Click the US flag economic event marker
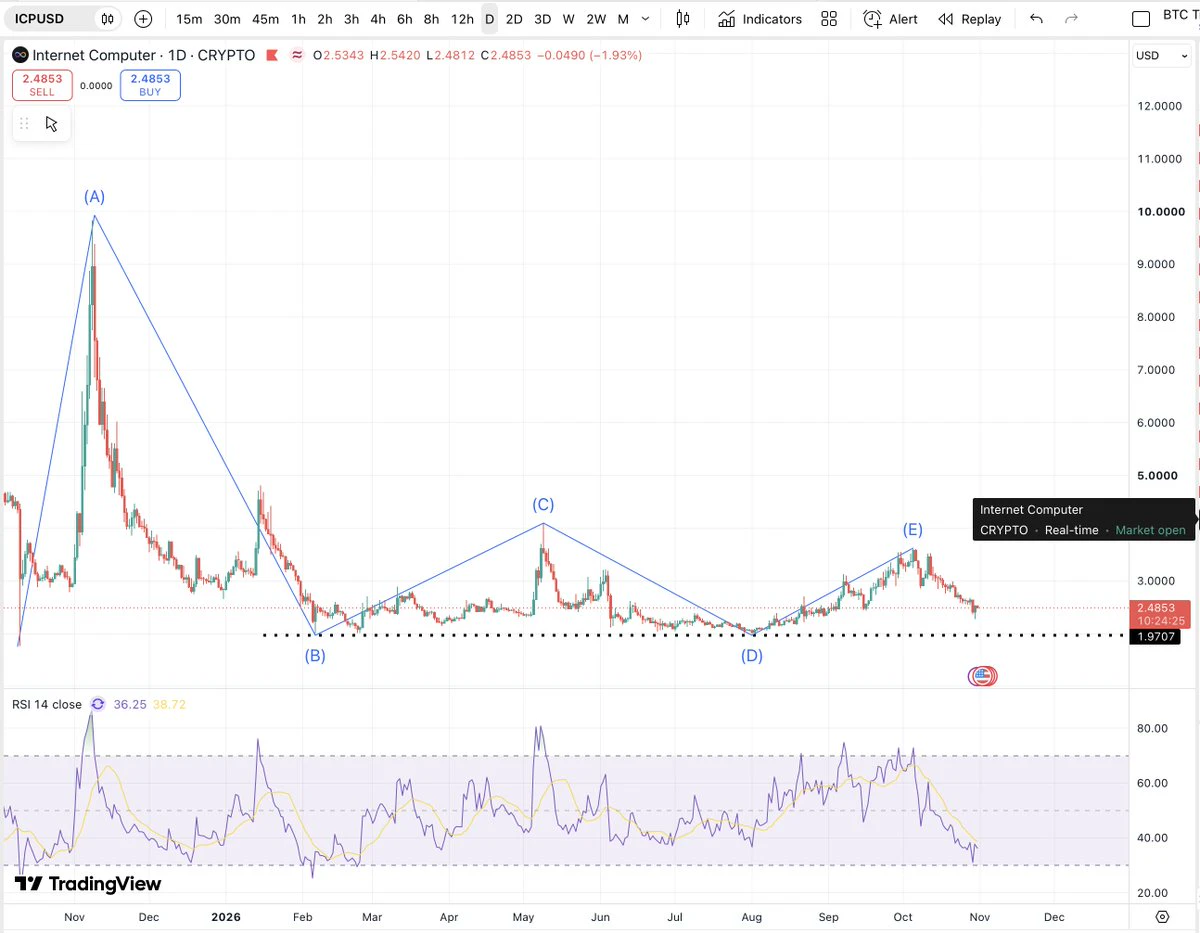This screenshot has width=1200, height=933. click(982, 676)
